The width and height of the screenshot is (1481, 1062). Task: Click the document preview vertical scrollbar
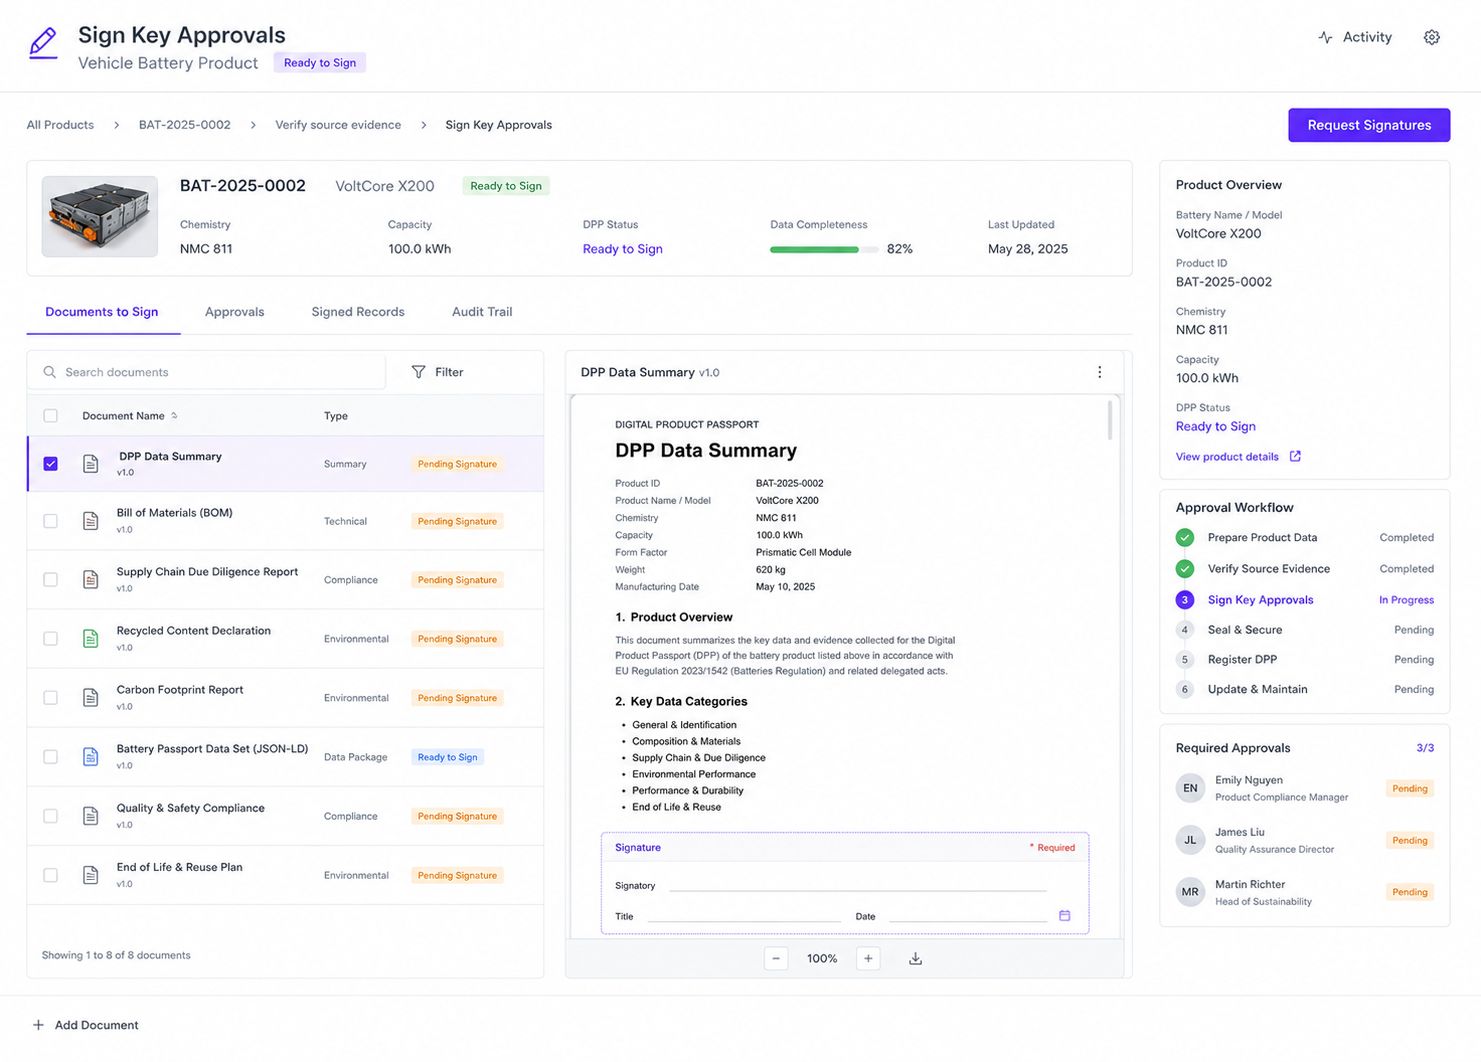[1110, 420]
